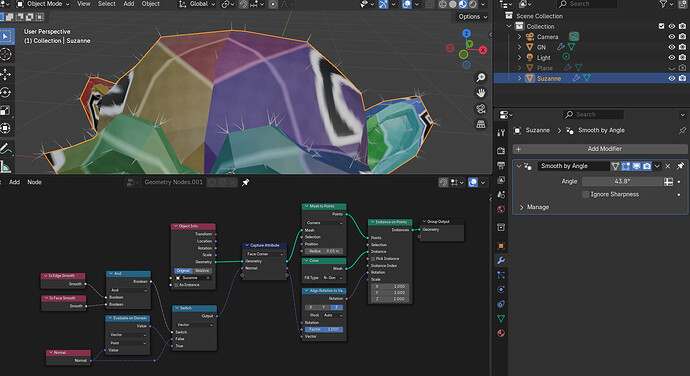
Task: Open the Tool properties tab
Action: coord(501,133)
